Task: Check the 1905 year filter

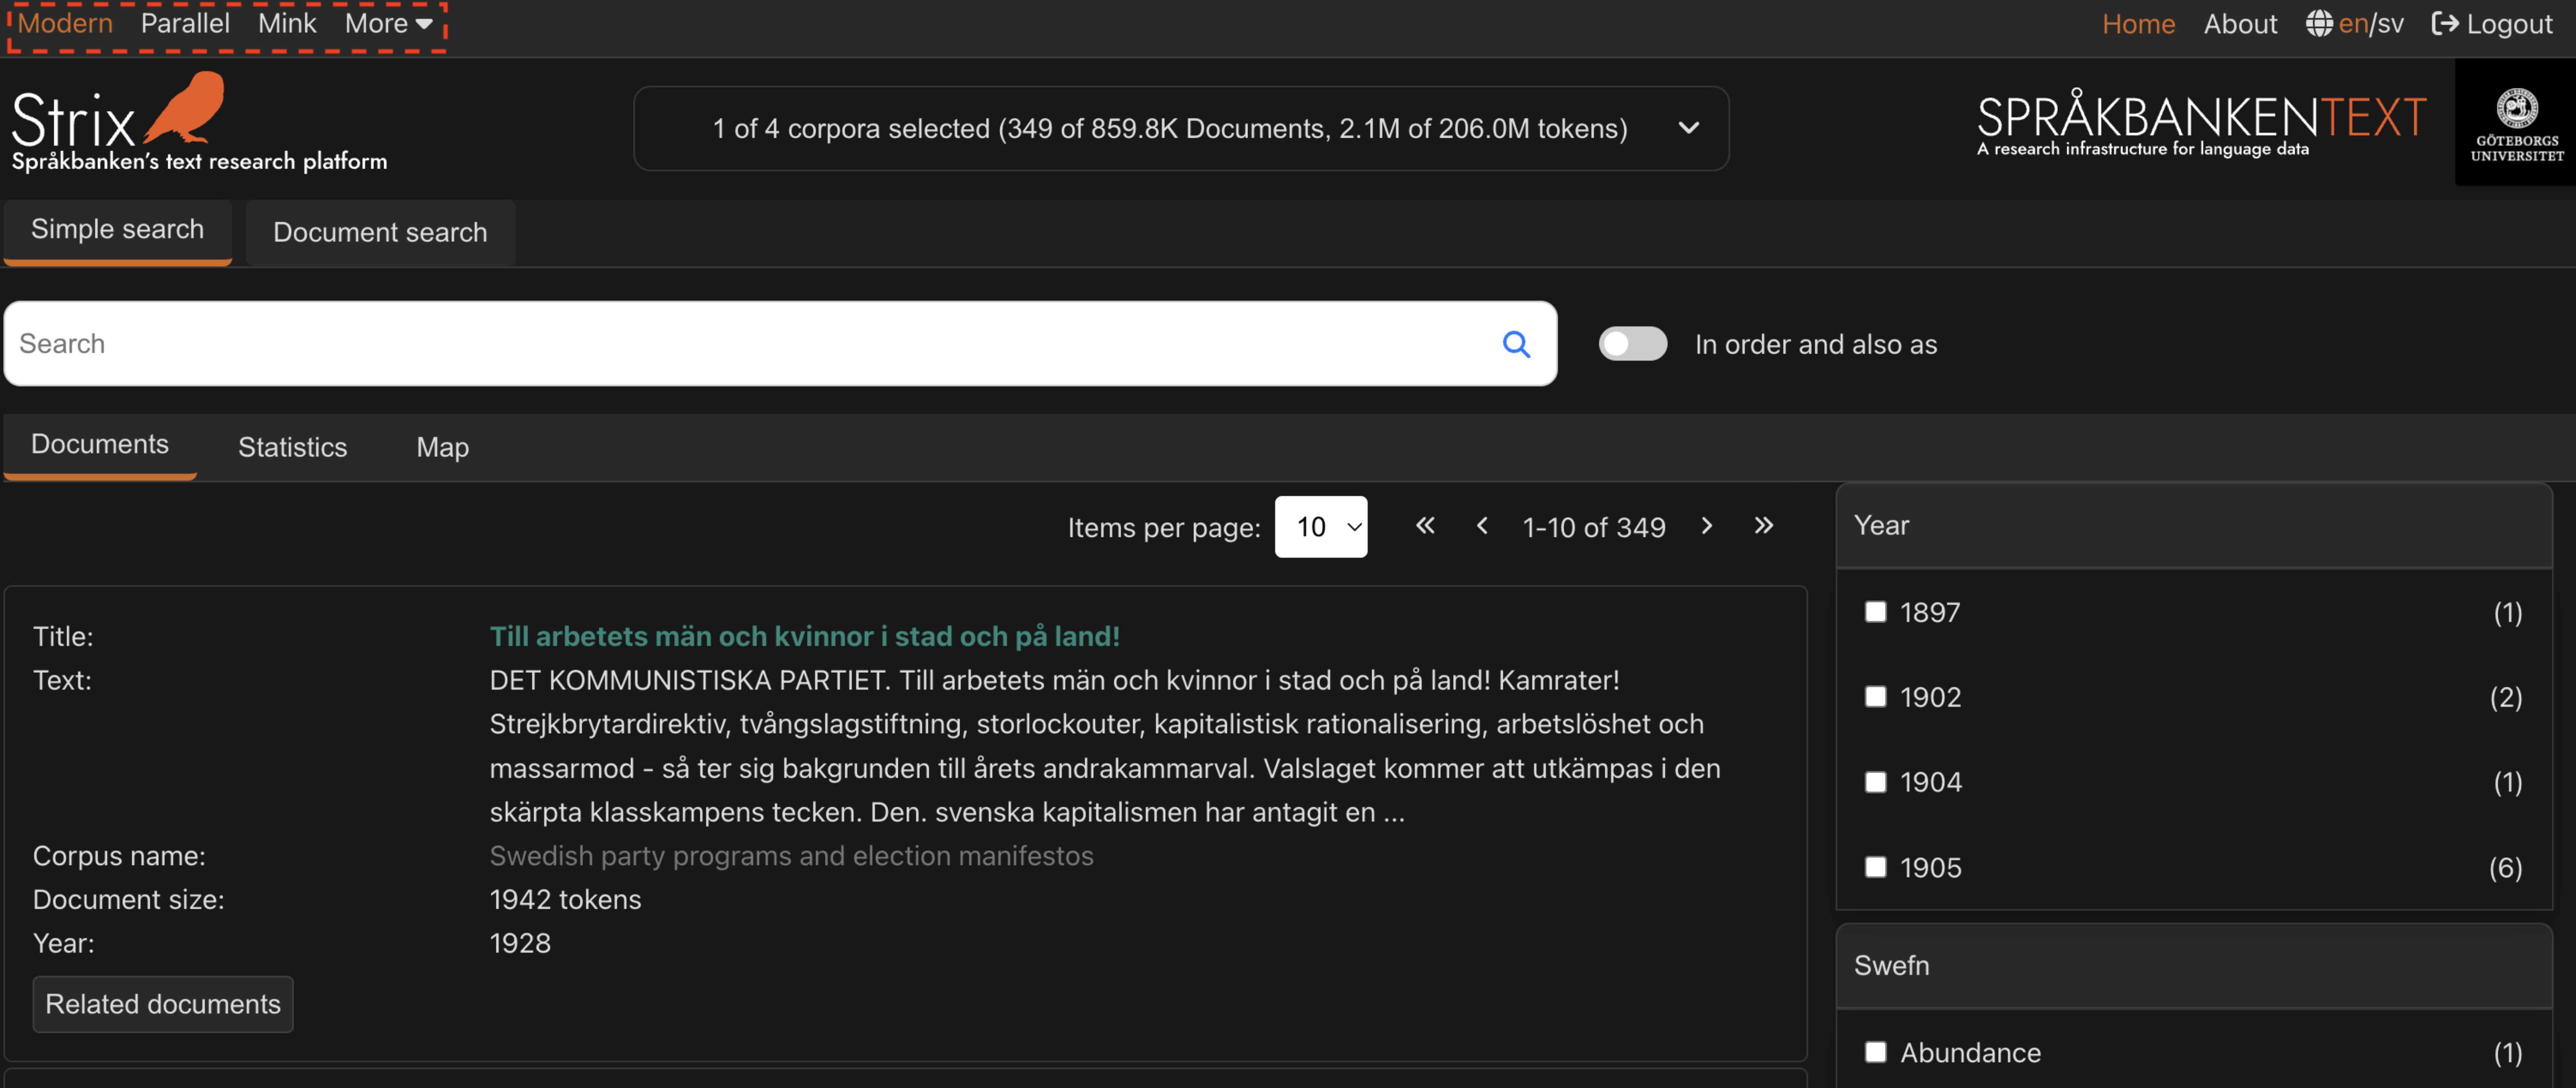Action: tap(1875, 867)
